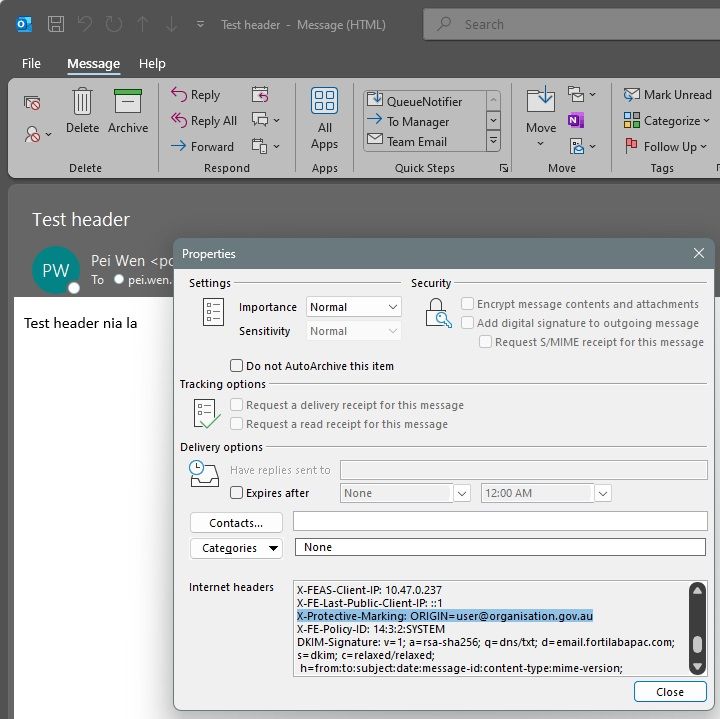Open the Categorize dropdown in Tags
Viewport: 720px width, 719px height.
666,120
